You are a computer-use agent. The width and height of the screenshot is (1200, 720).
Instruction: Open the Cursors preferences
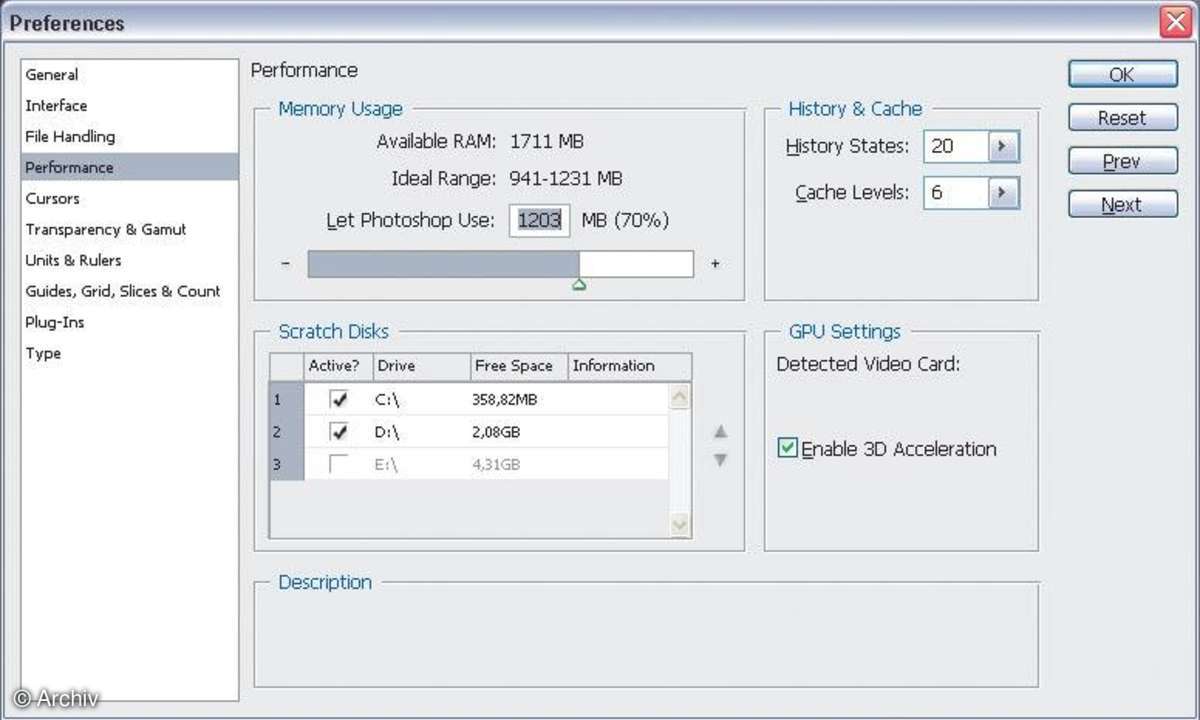52,199
